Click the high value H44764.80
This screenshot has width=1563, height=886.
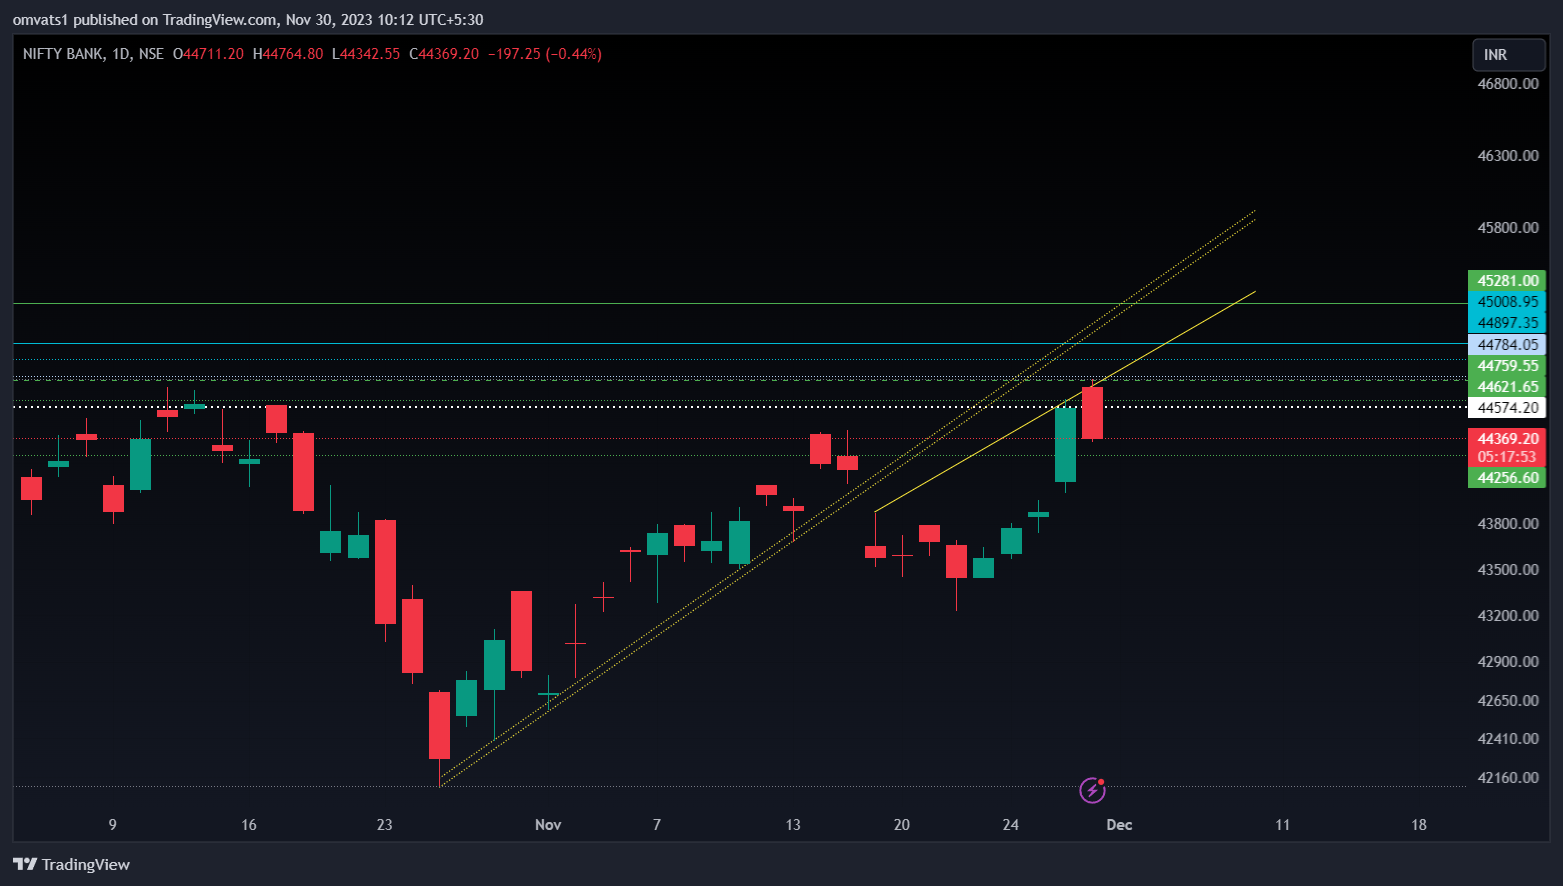[x=288, y=54]
